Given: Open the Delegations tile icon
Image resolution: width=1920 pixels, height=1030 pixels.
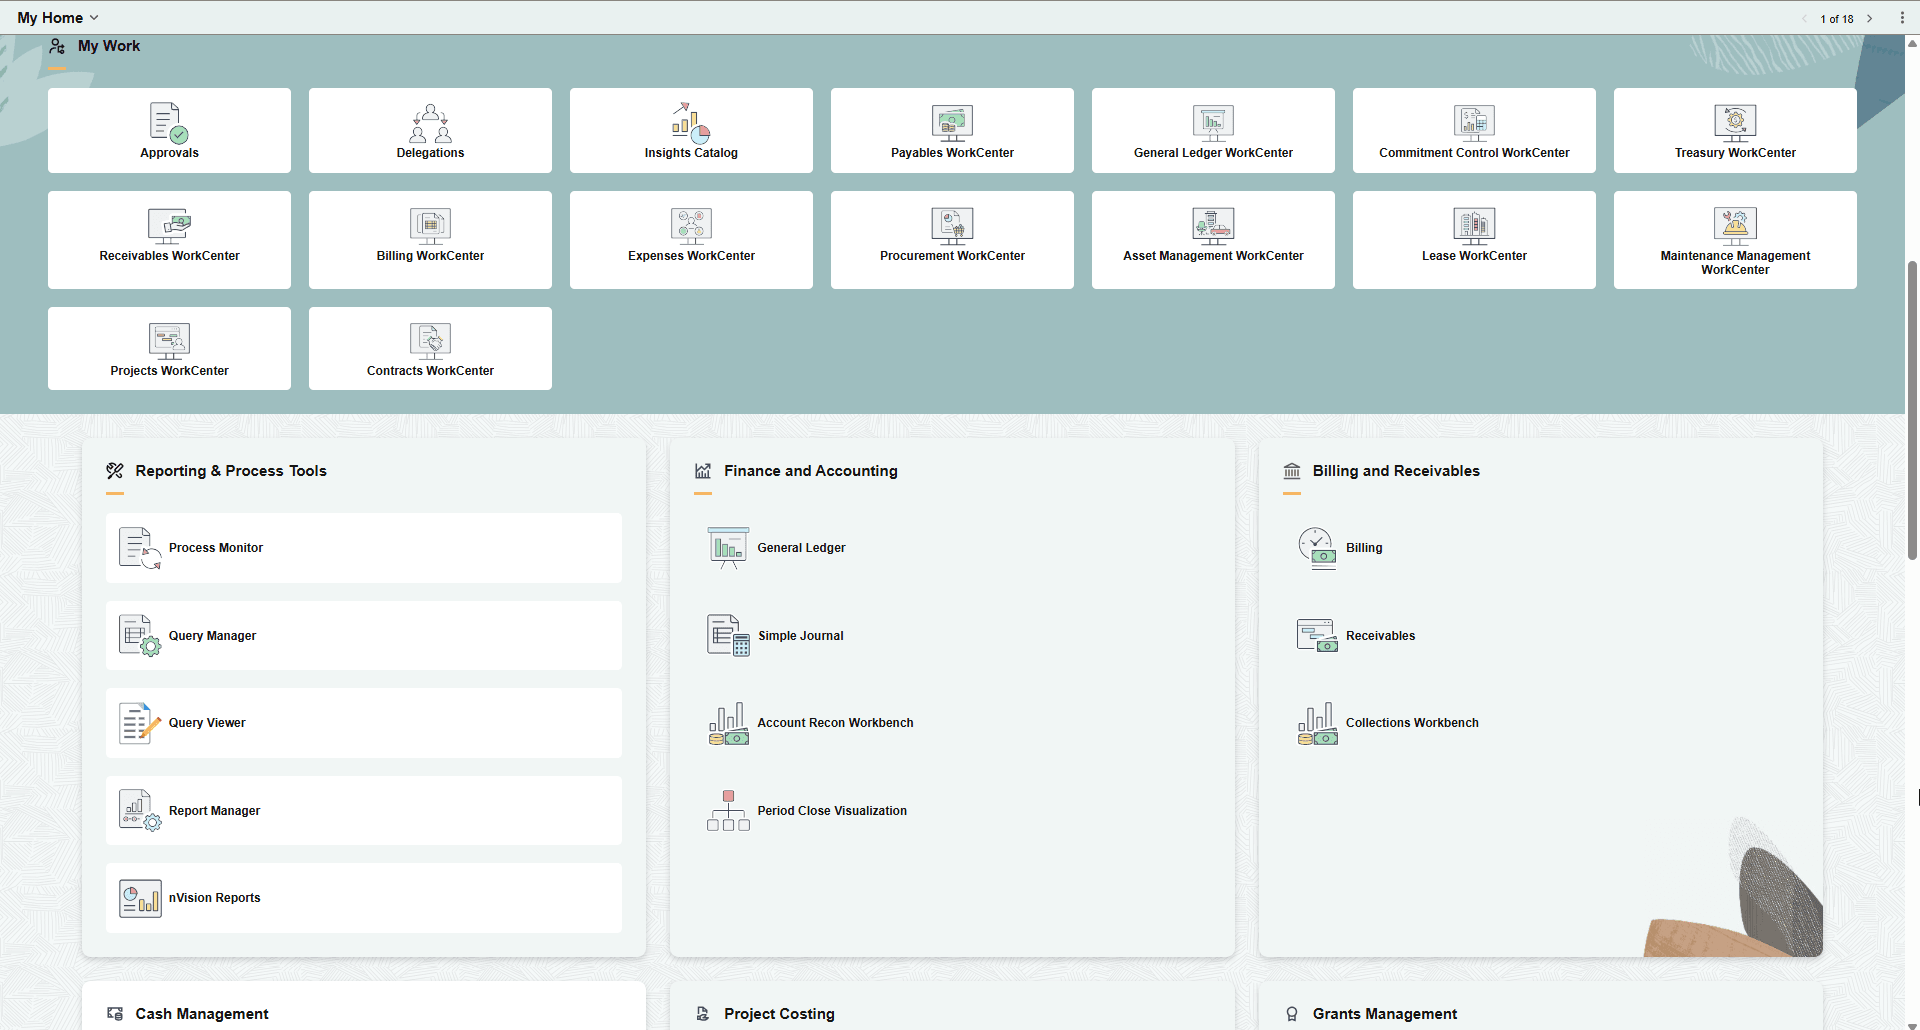Looking at the screenshot, I should coord(430,122).
